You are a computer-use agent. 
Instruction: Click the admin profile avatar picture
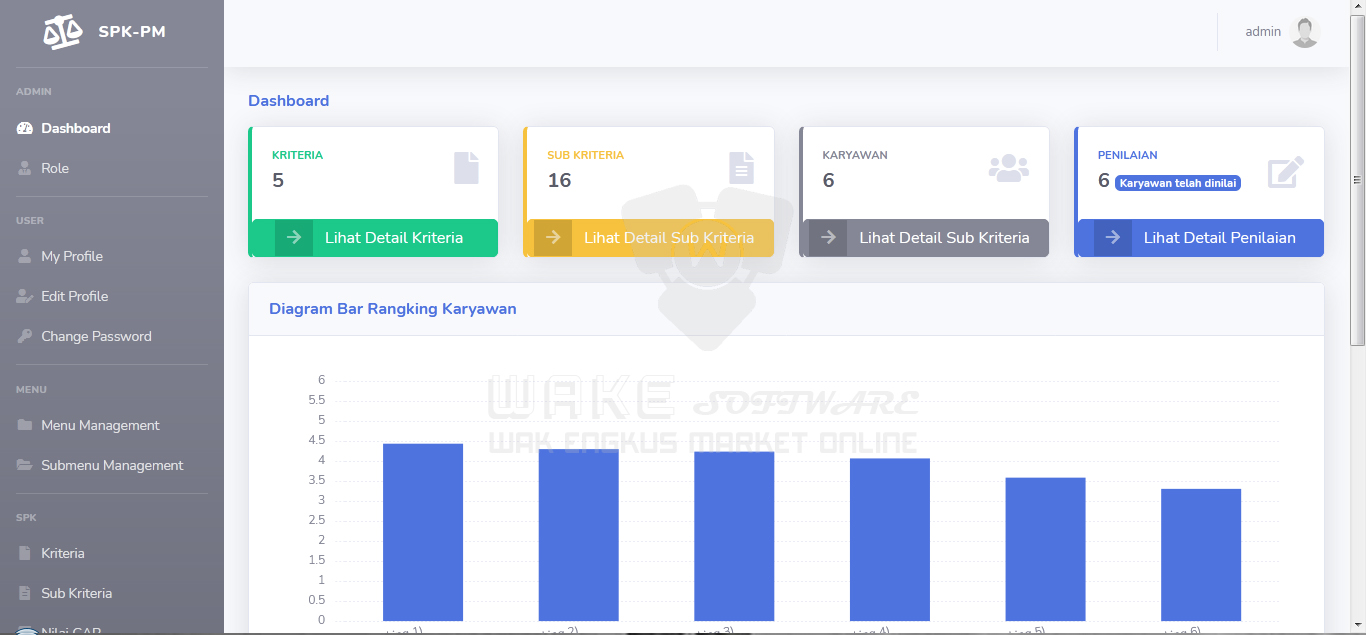tap(1304, 31)
